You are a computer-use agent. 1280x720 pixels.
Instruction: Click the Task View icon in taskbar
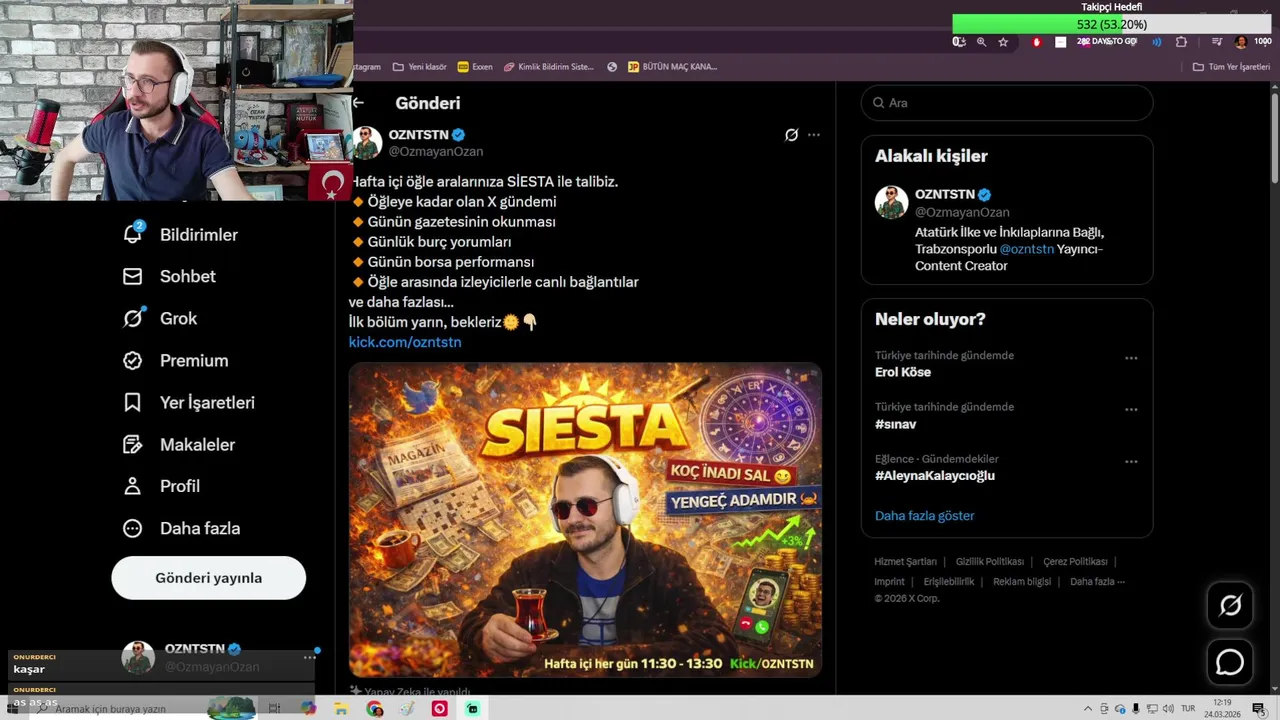[x=274, y=708]
